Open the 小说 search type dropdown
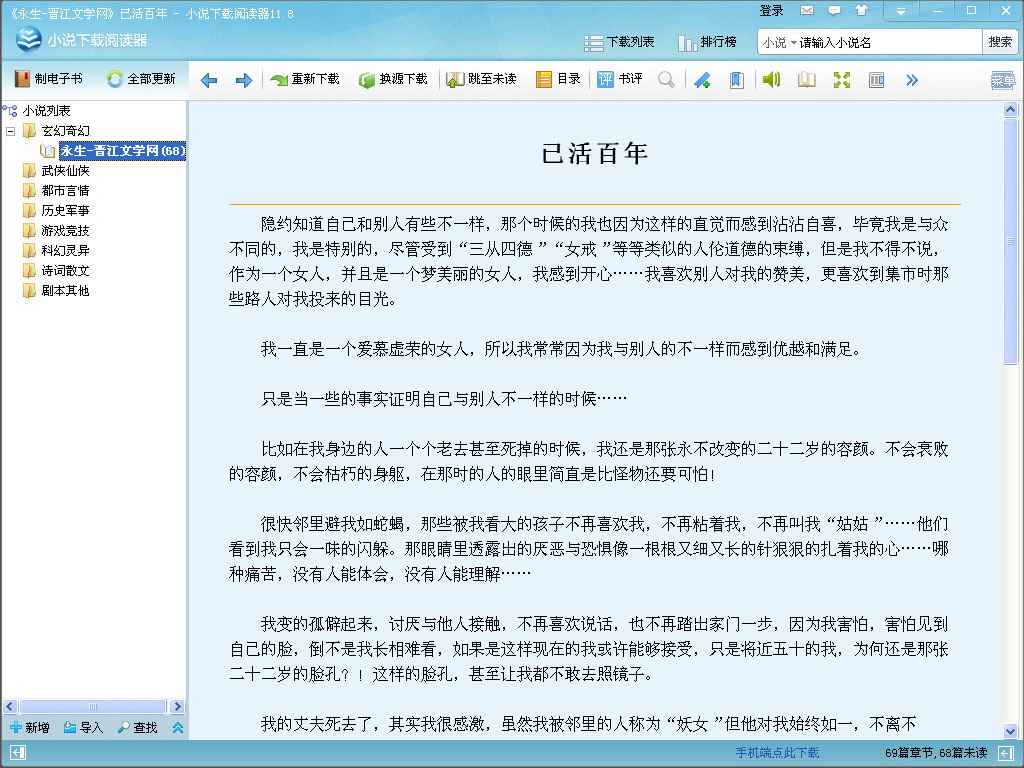The width and height of the screenshot is (1024, 768). [x=778, y=42]
